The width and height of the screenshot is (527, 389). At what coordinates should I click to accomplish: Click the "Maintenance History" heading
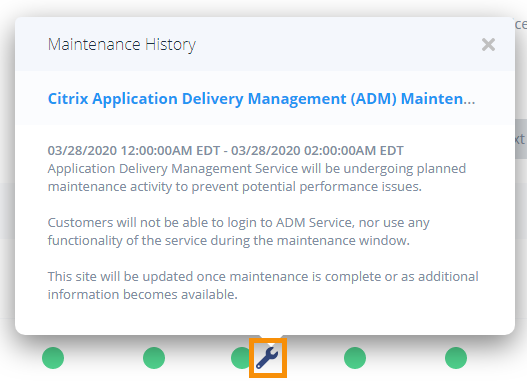tap(122, 45)
